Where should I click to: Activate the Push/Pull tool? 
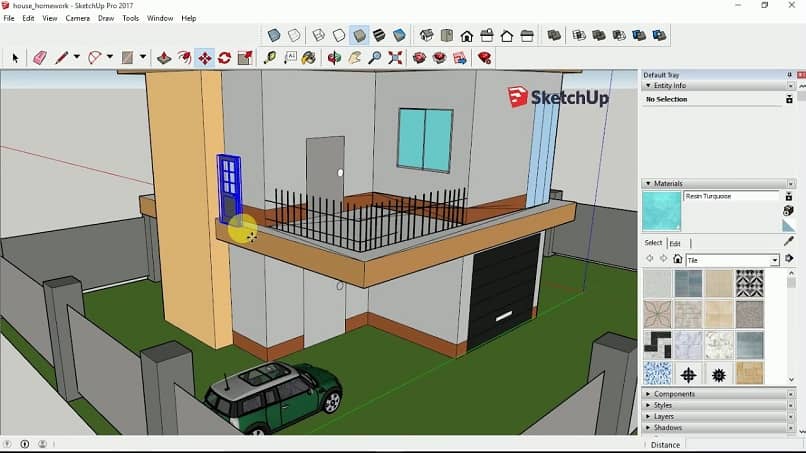pos(164,58)
